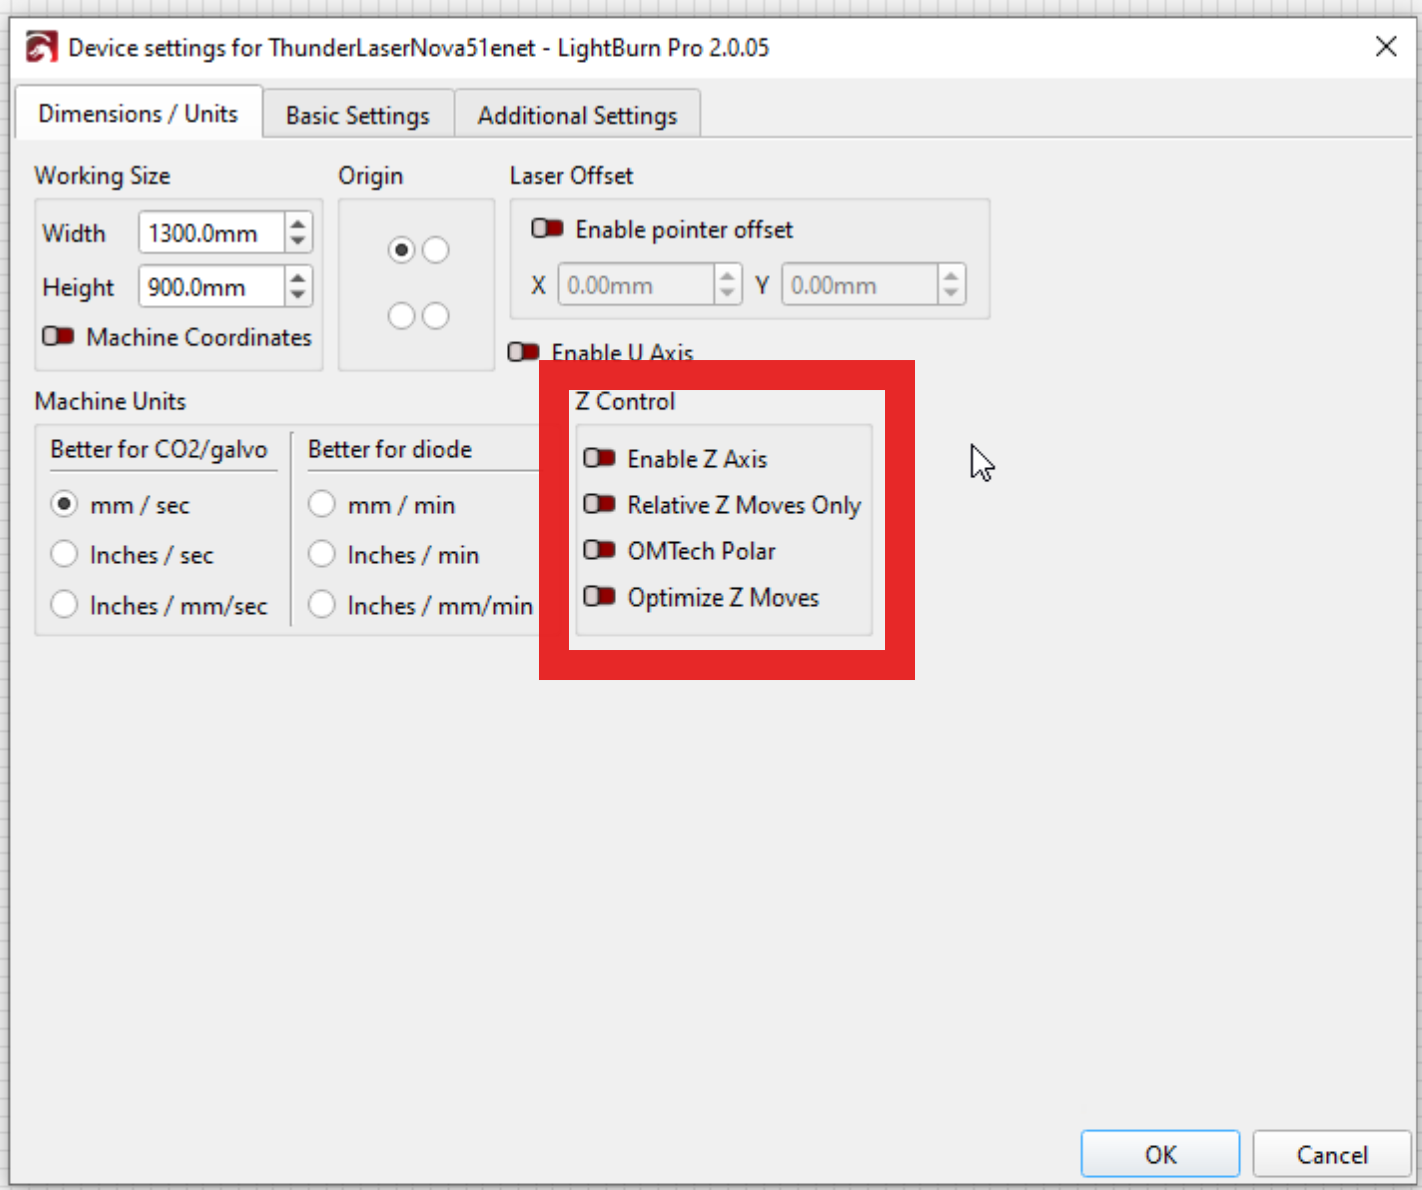Choose Inches / sec units
Screen dimensions: 1422x1190
[x=64, y=554]
